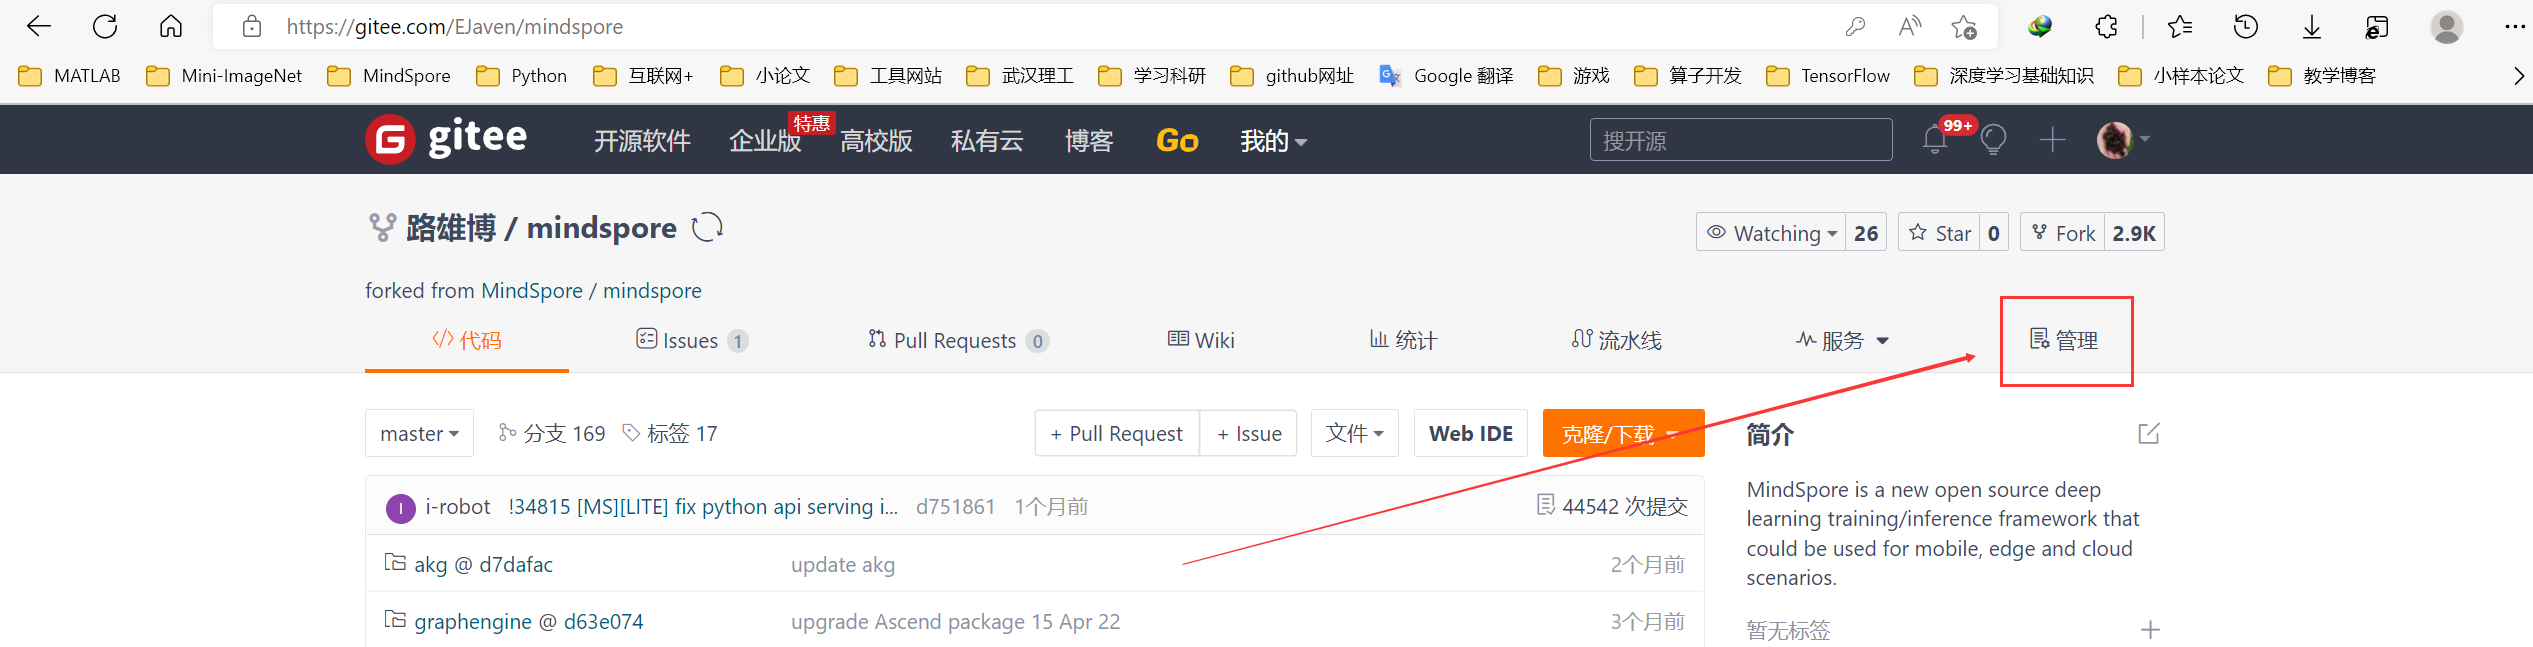Image resolution: width=2533 pixels, height=647 pixels.
Task: Go back with browser back arrow
Action: (39, 27)
